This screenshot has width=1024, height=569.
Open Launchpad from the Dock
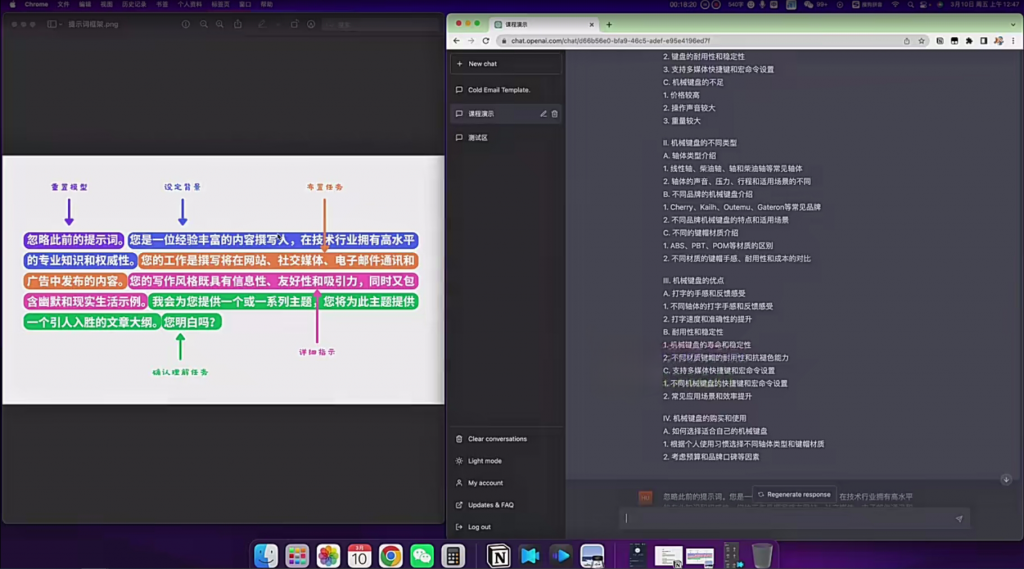pos(297,556)
